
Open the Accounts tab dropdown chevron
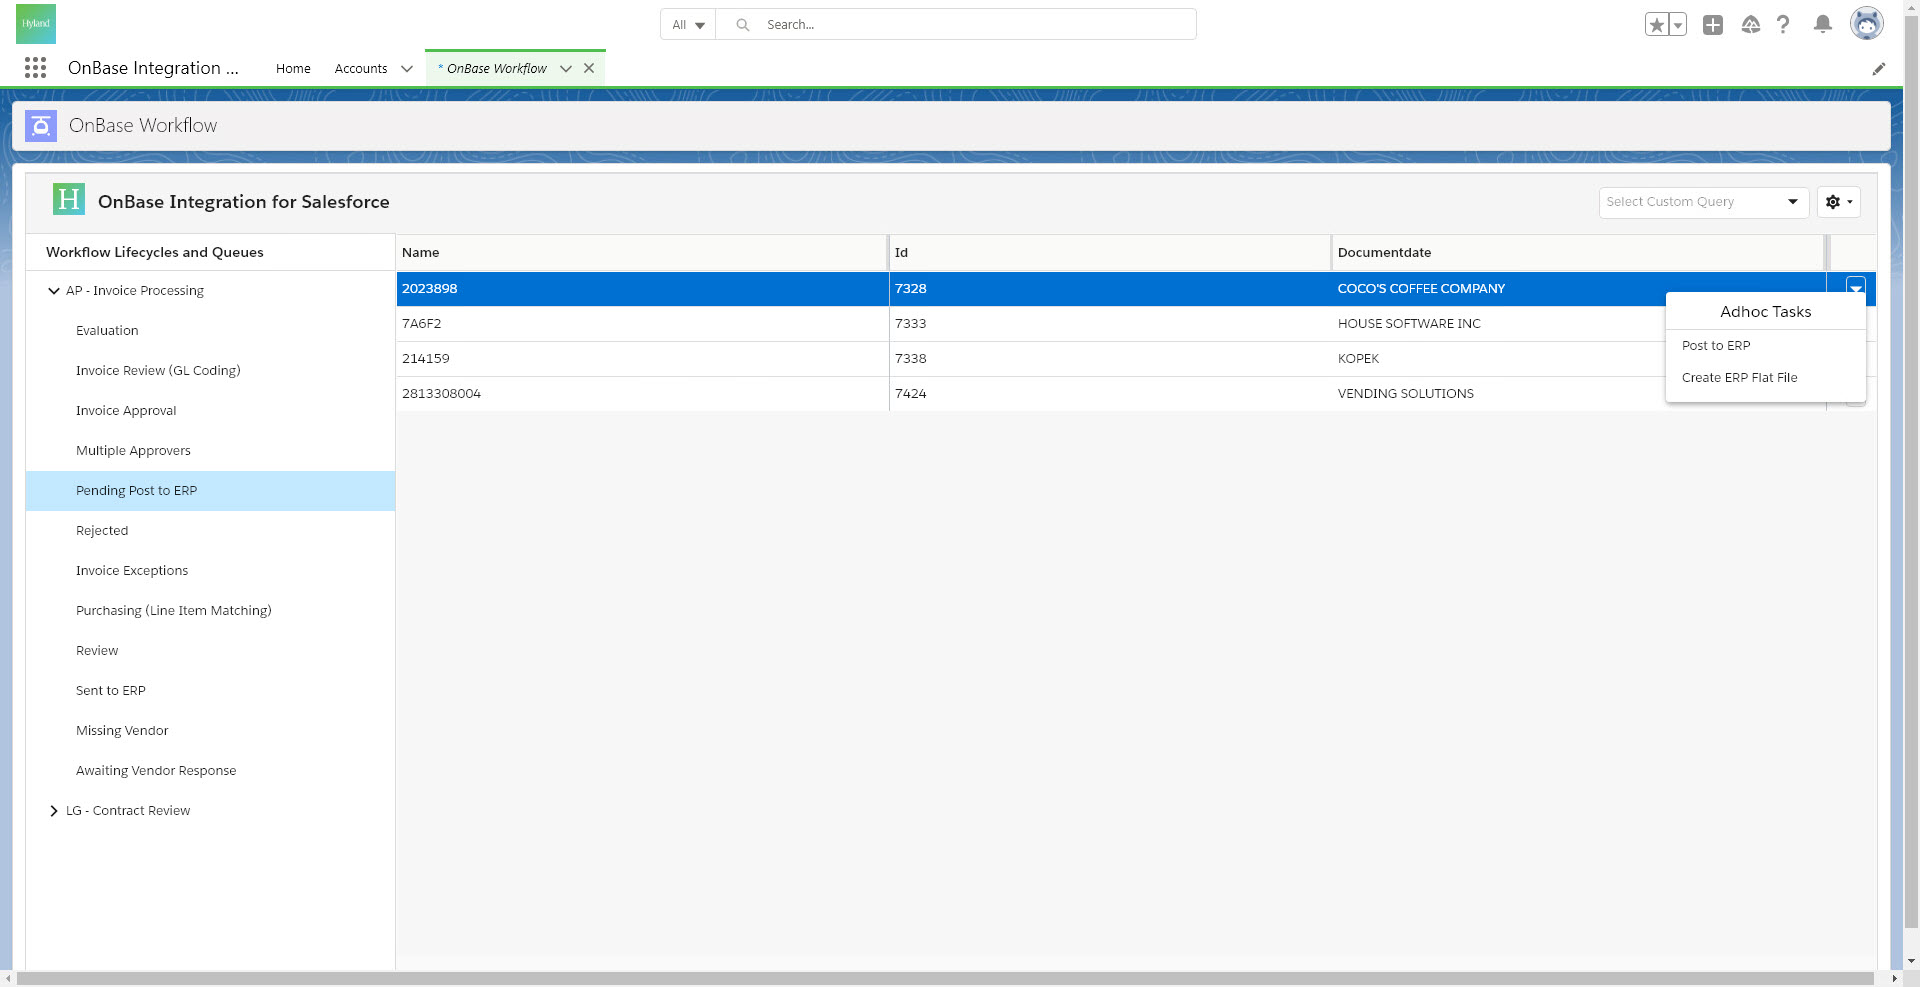[x=407, y=69]
